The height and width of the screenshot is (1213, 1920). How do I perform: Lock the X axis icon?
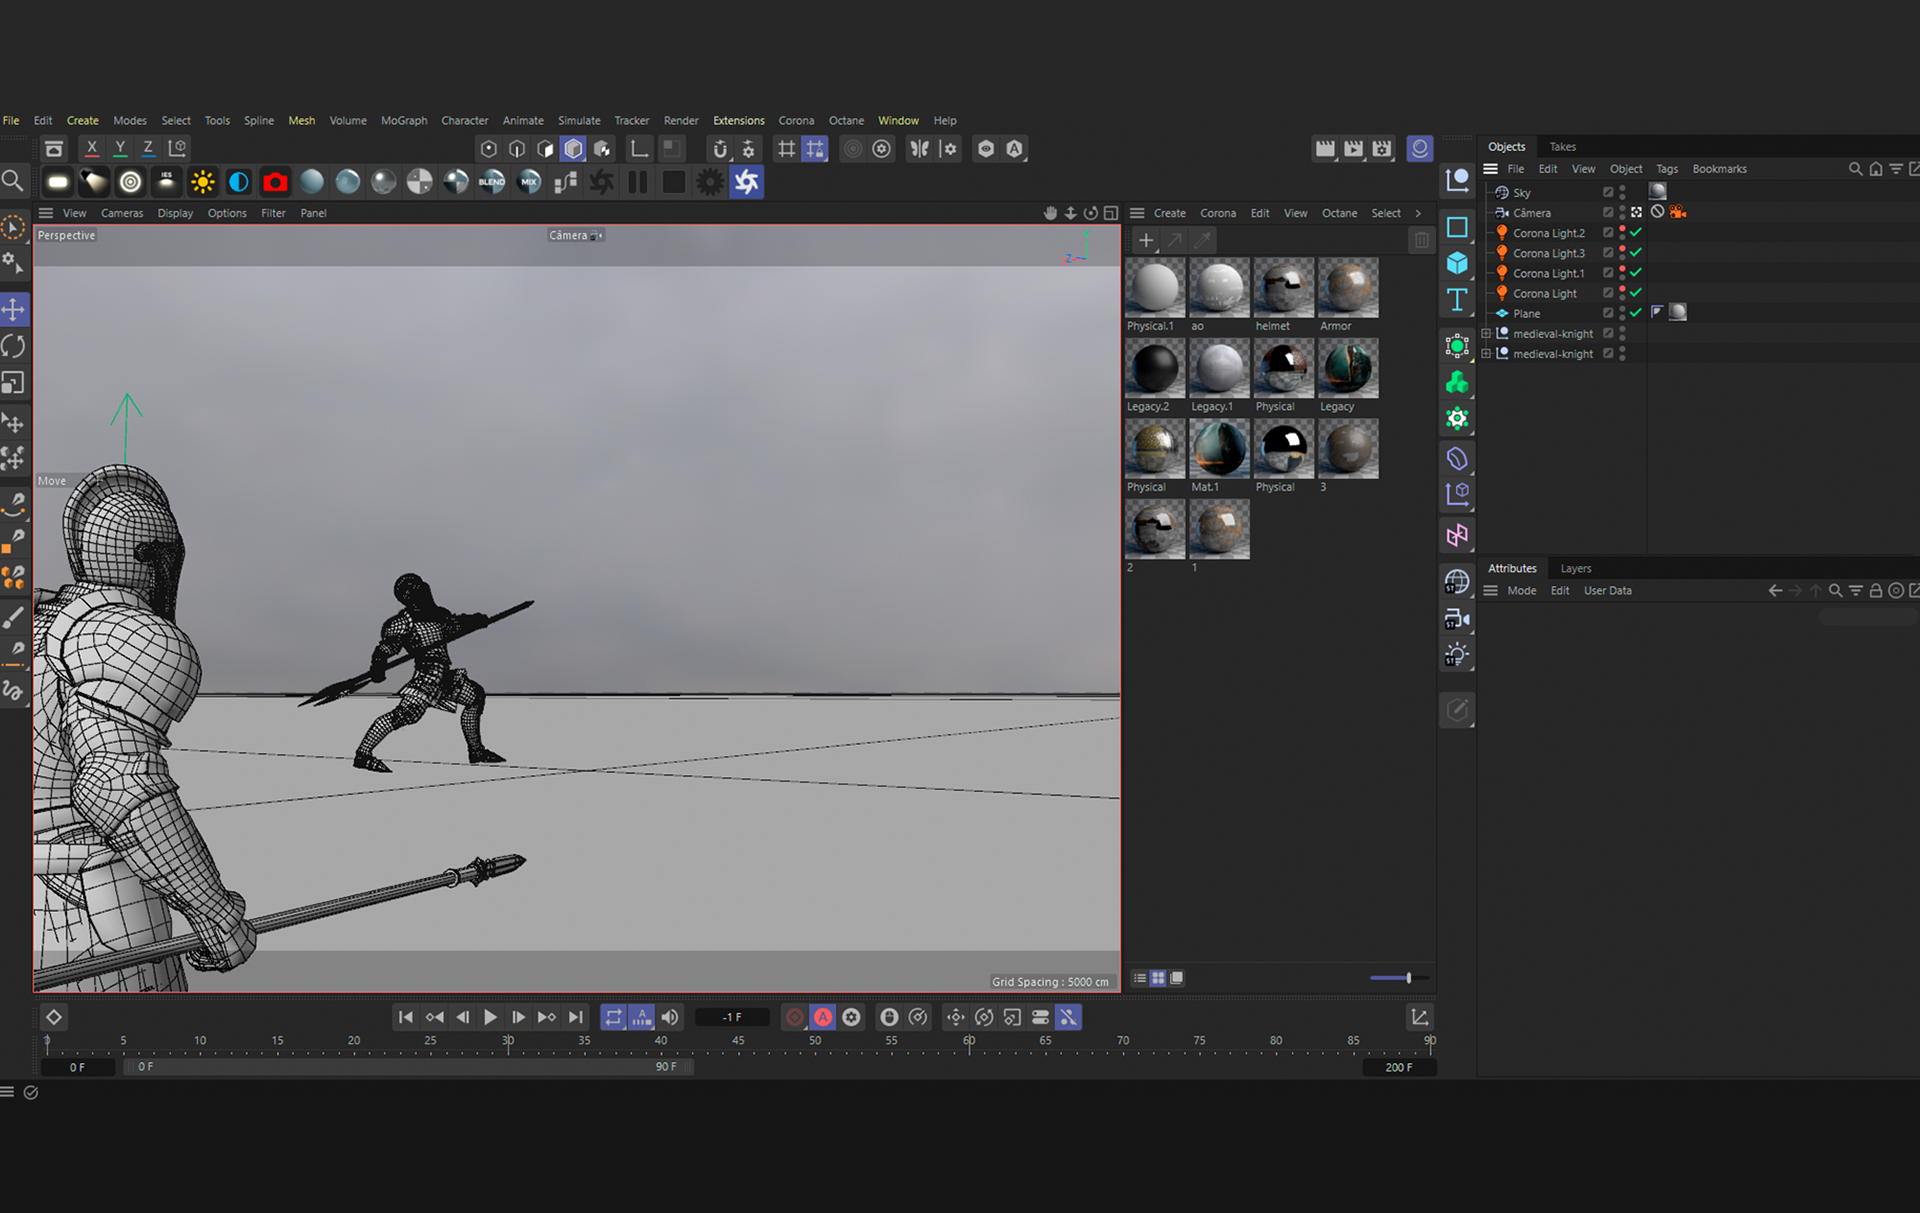coord(92,148)
